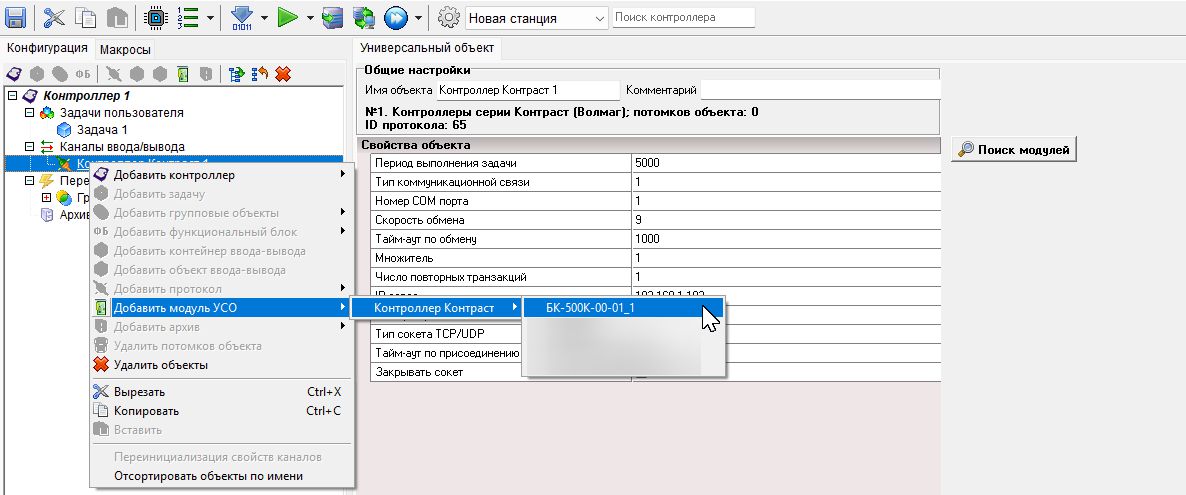Choose Удалить объекты in context menu
The image size is (1186, 495).
pos(160,365)
